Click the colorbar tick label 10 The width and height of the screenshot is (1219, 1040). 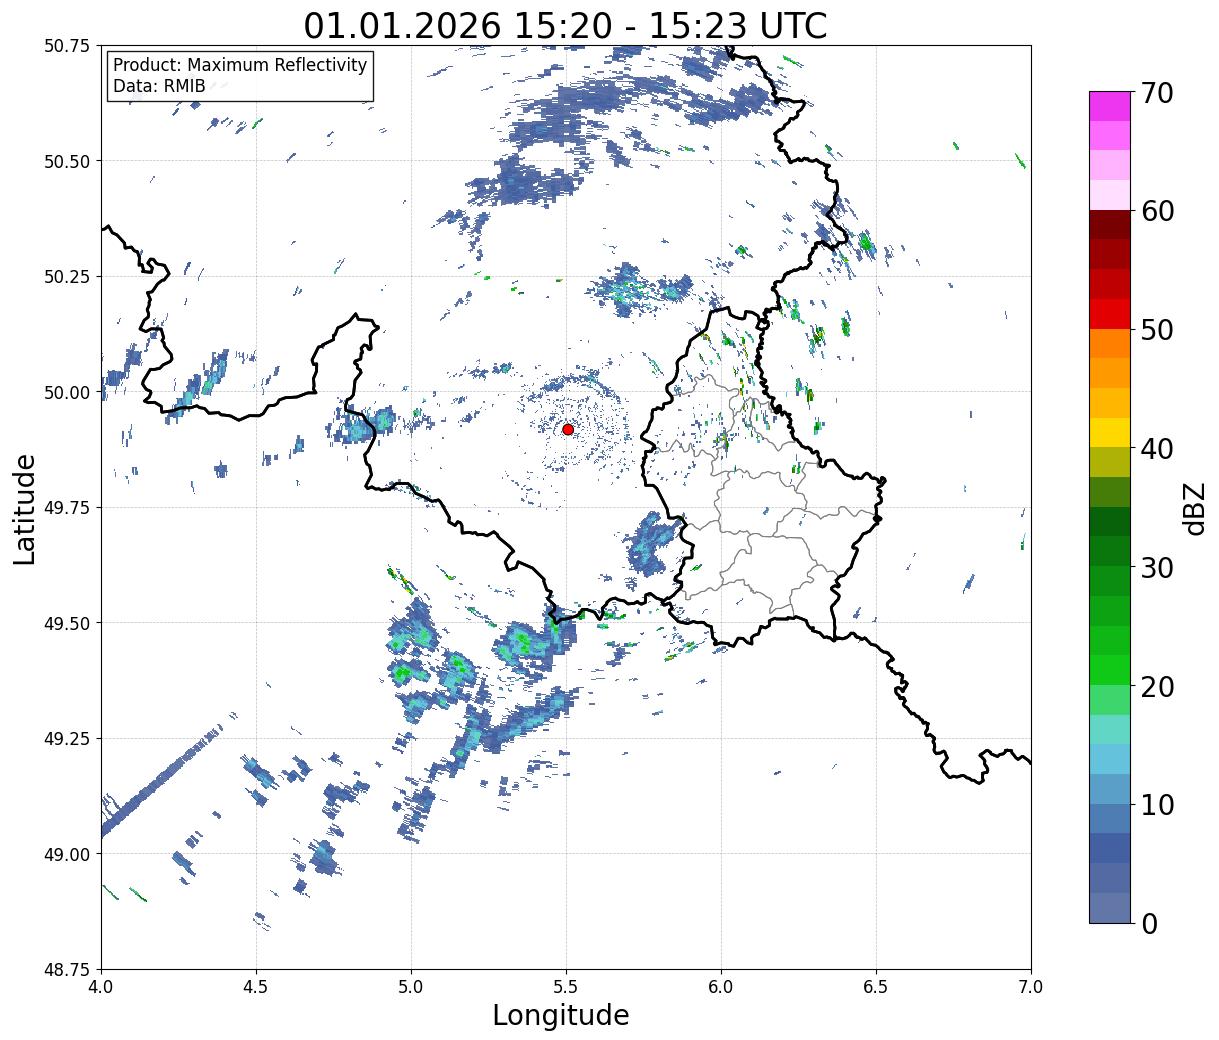(1156, 805)
